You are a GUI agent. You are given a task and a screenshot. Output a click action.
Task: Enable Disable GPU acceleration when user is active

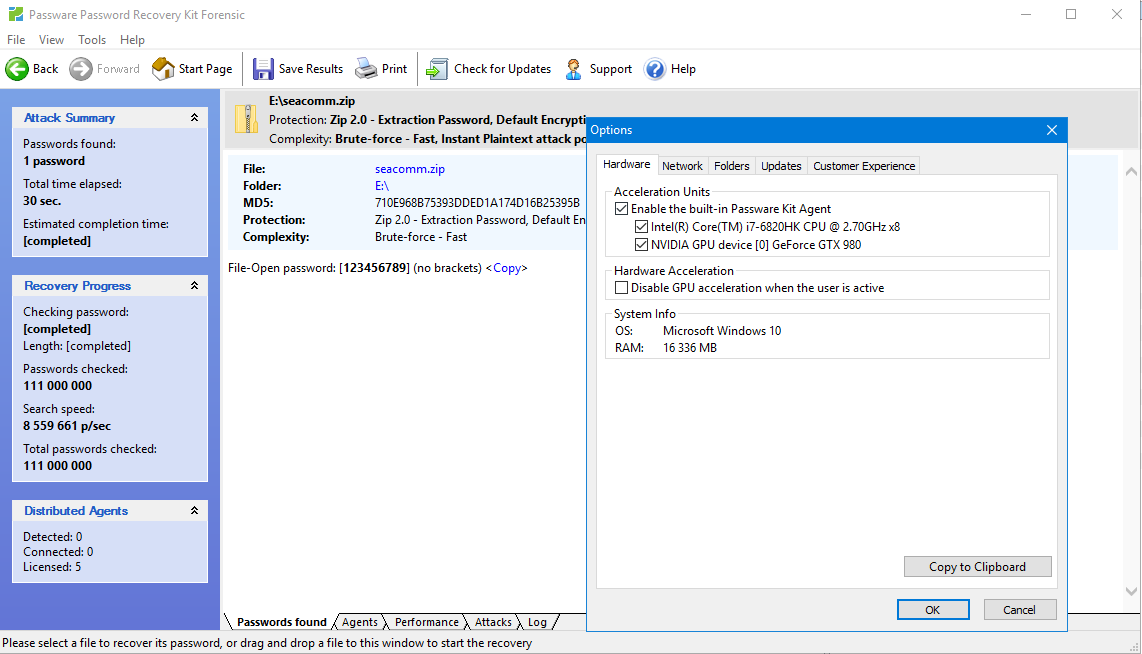coord(621,288)
